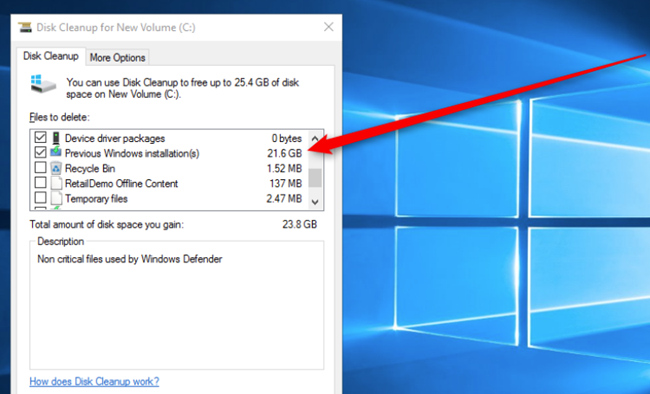Click the file list scroll down arrow
This screenshot has width=650, height=394.
click(315, 202)
